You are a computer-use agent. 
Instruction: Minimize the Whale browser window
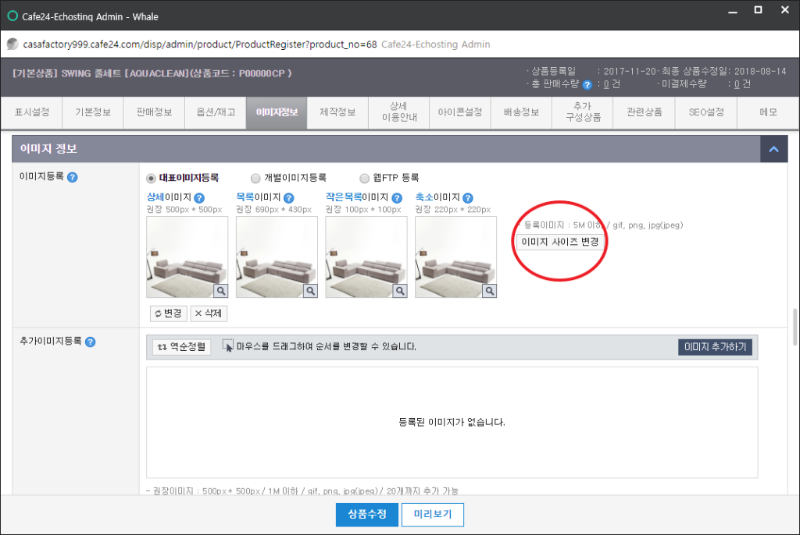733,10
